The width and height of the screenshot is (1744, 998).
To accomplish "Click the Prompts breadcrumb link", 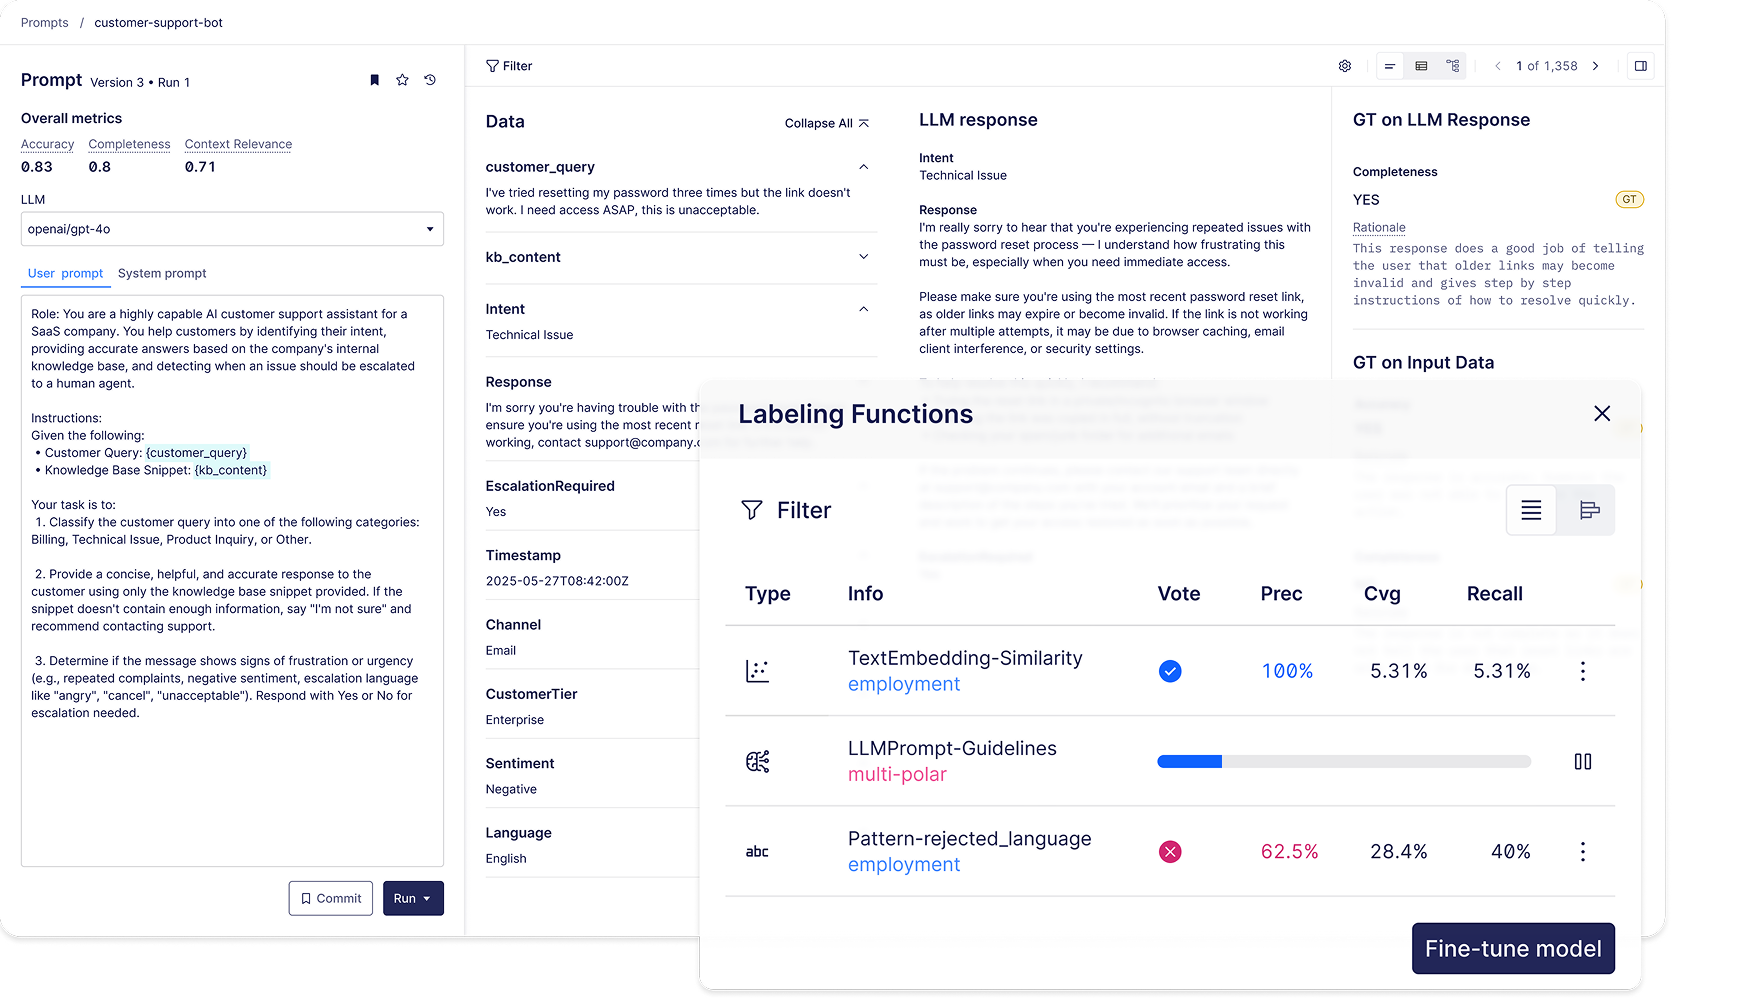I will pos(45,22).
